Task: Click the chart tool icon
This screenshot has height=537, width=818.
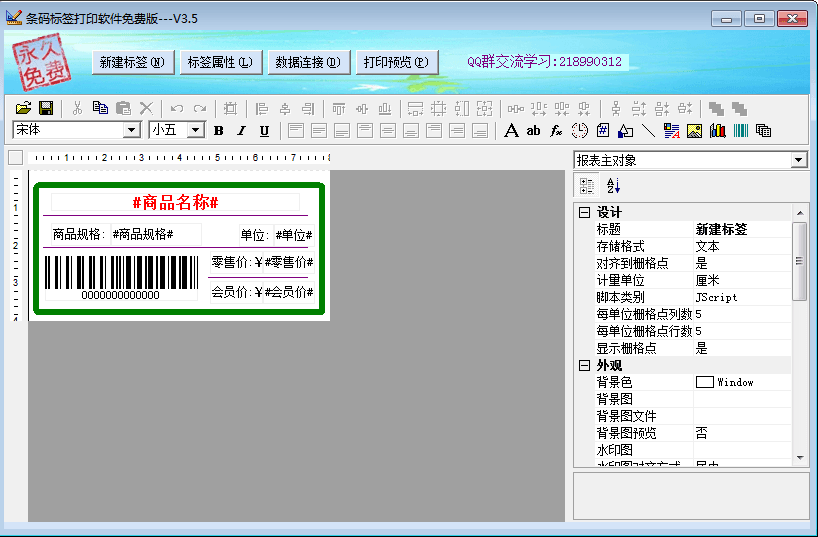Action: 718,131
